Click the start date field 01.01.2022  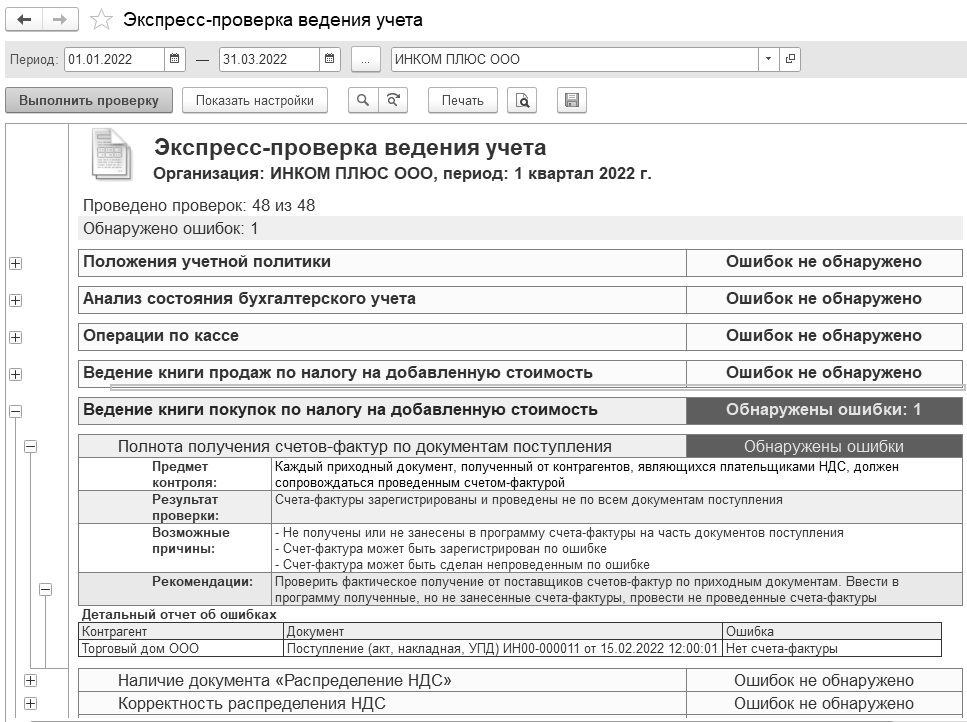114,59
